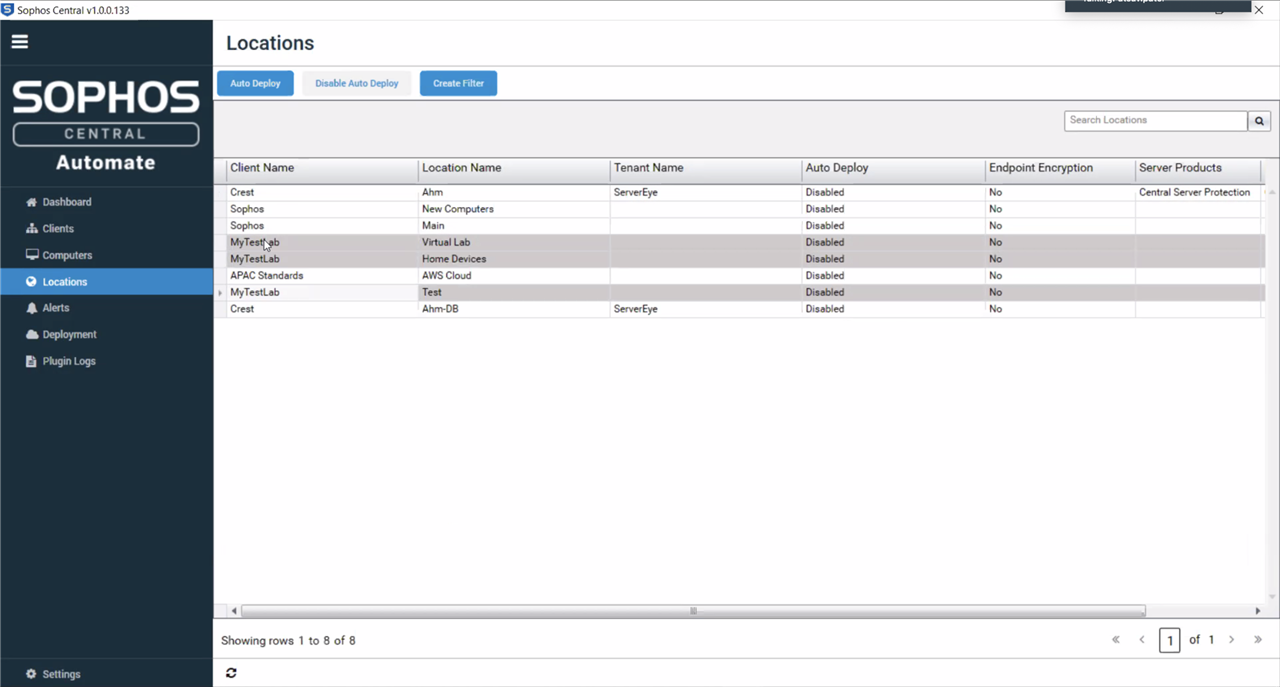
Task: Jump to the last page of results
Action: 1258,640
